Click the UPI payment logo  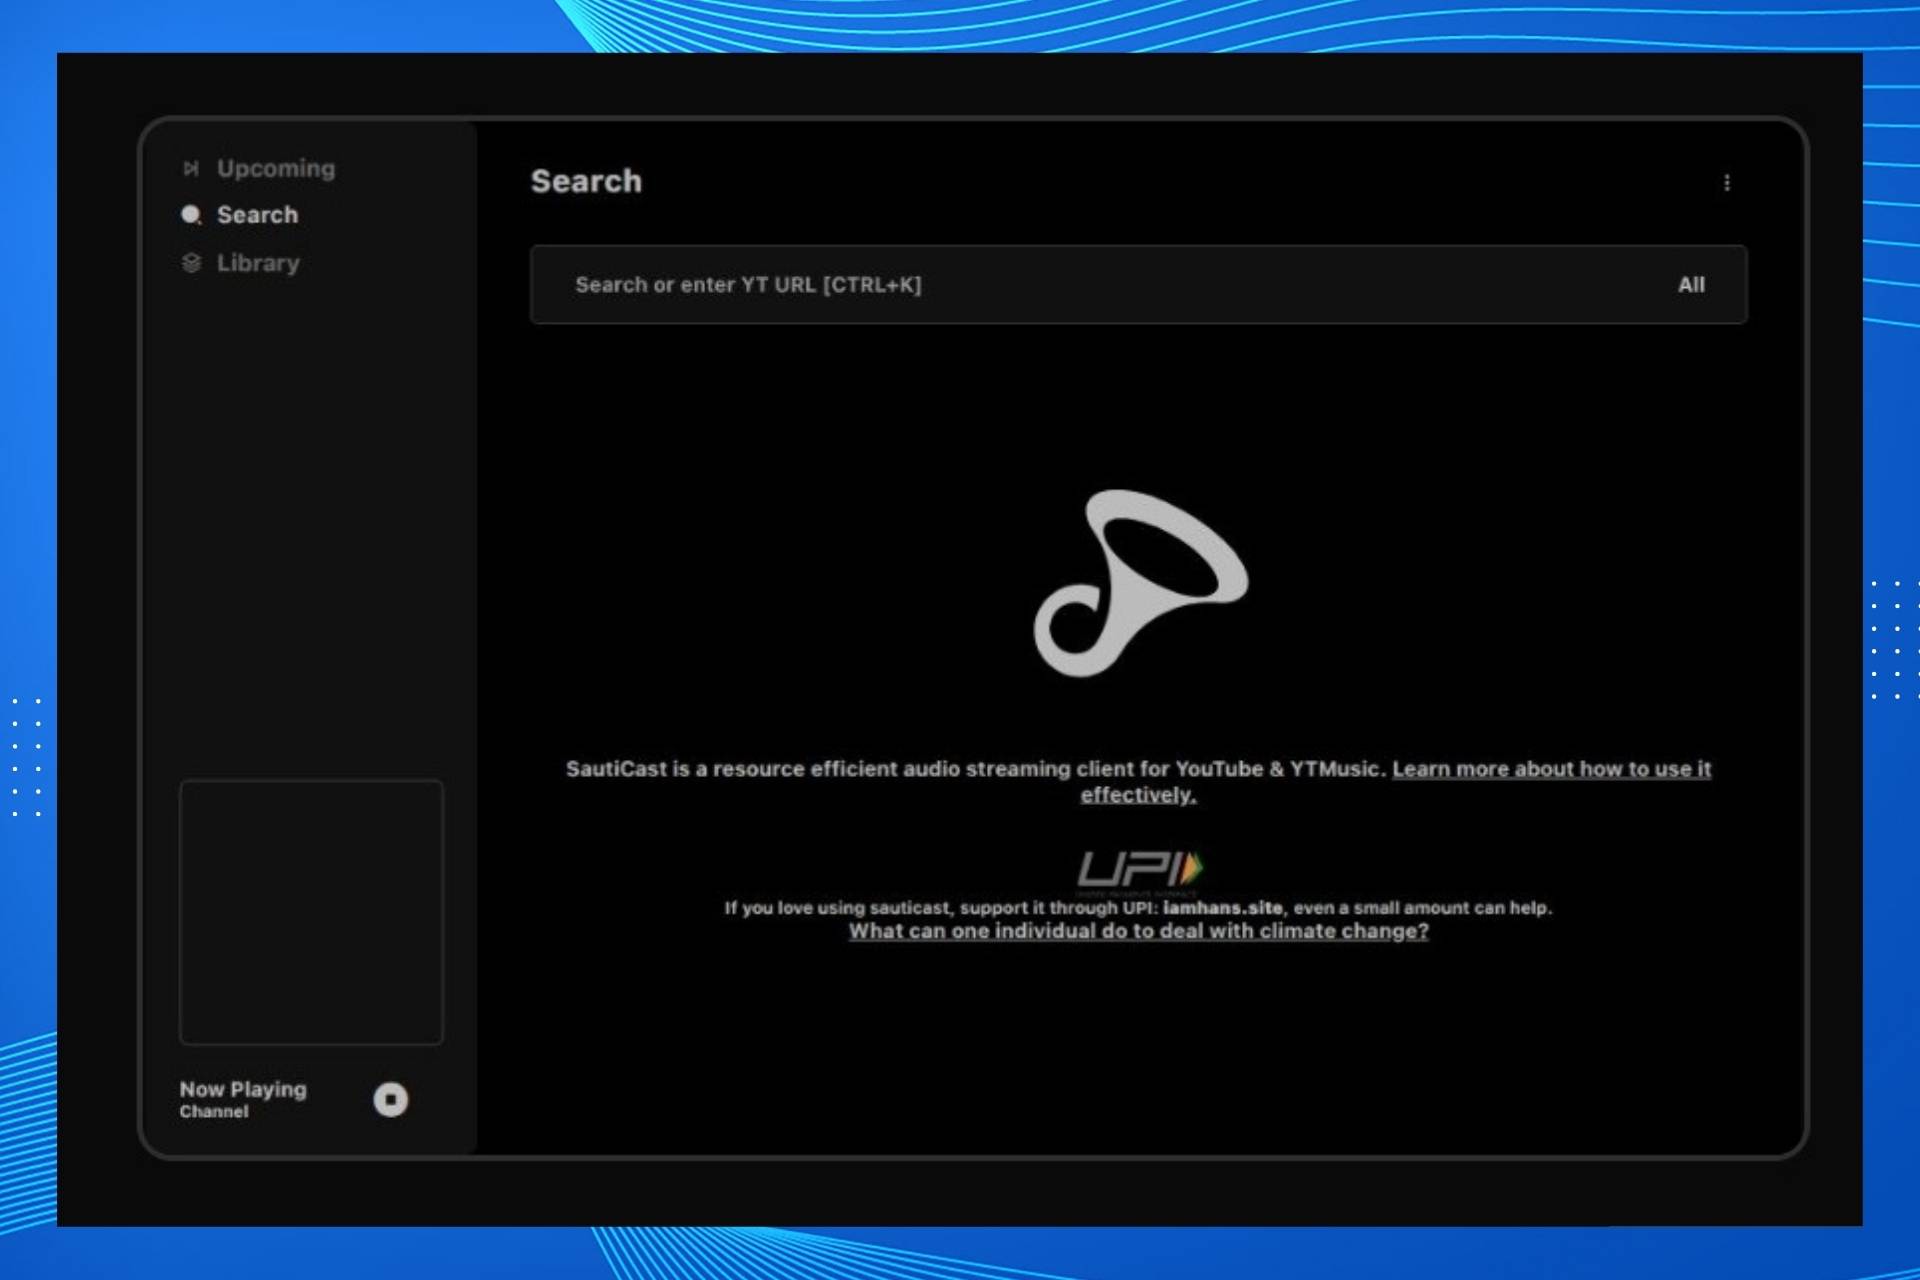tap(1139, 870)
